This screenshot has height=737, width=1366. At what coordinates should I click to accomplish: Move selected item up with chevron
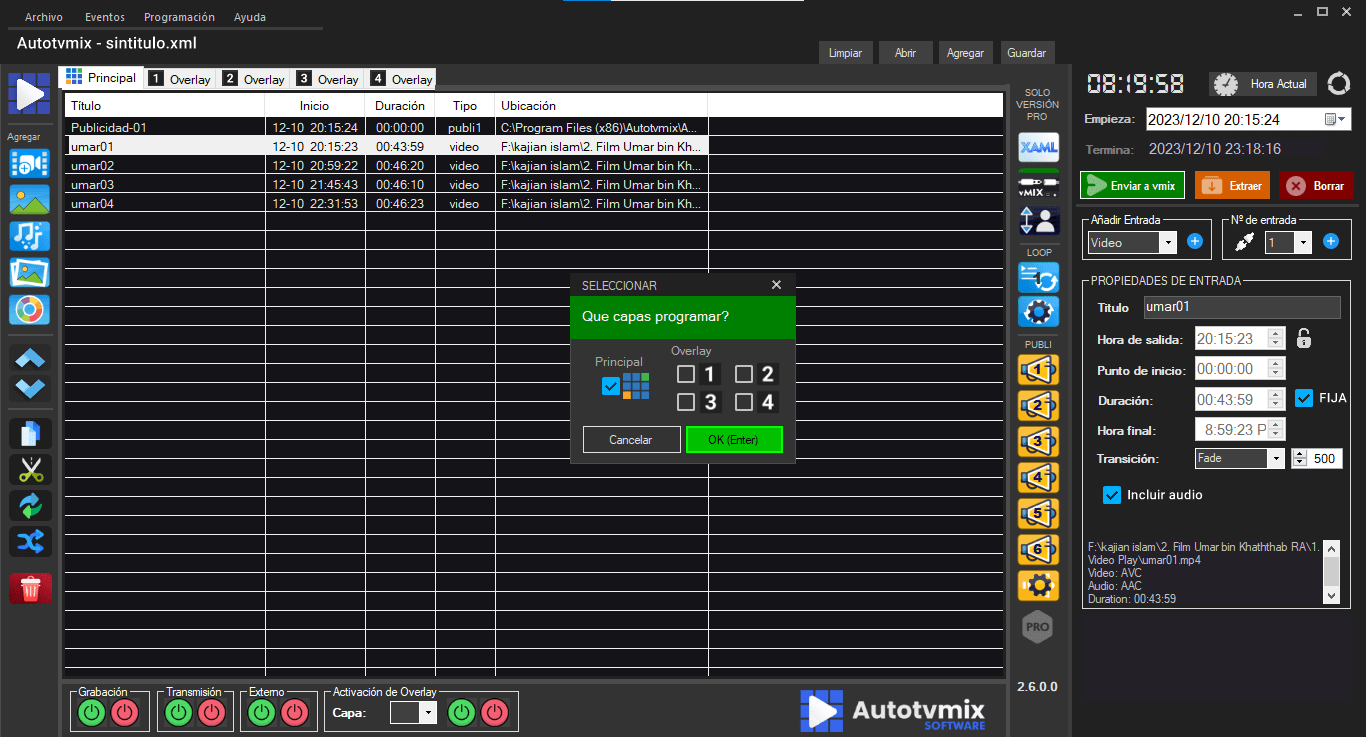click(31, 358)
